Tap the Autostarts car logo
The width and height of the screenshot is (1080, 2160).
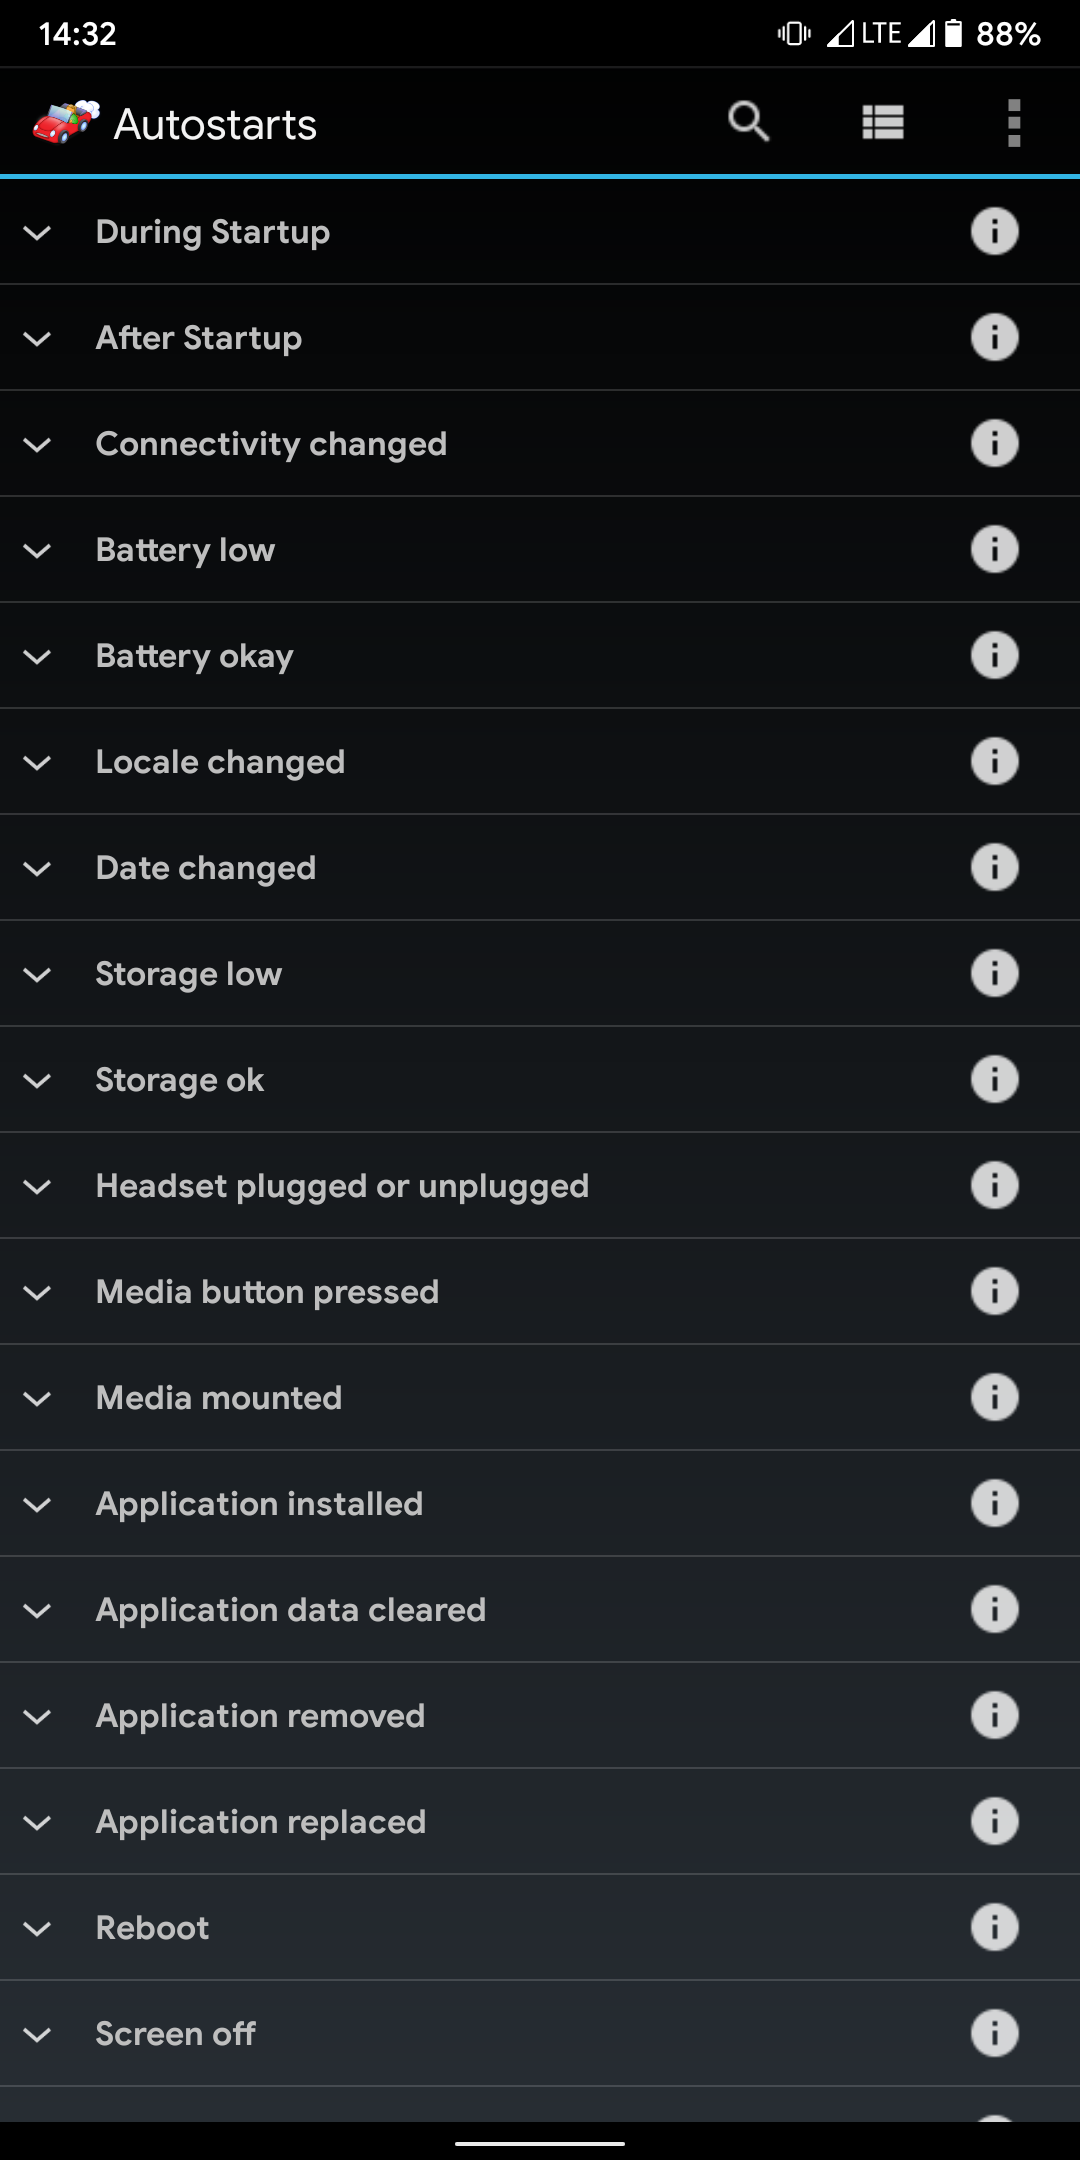(x=65, y=123)
